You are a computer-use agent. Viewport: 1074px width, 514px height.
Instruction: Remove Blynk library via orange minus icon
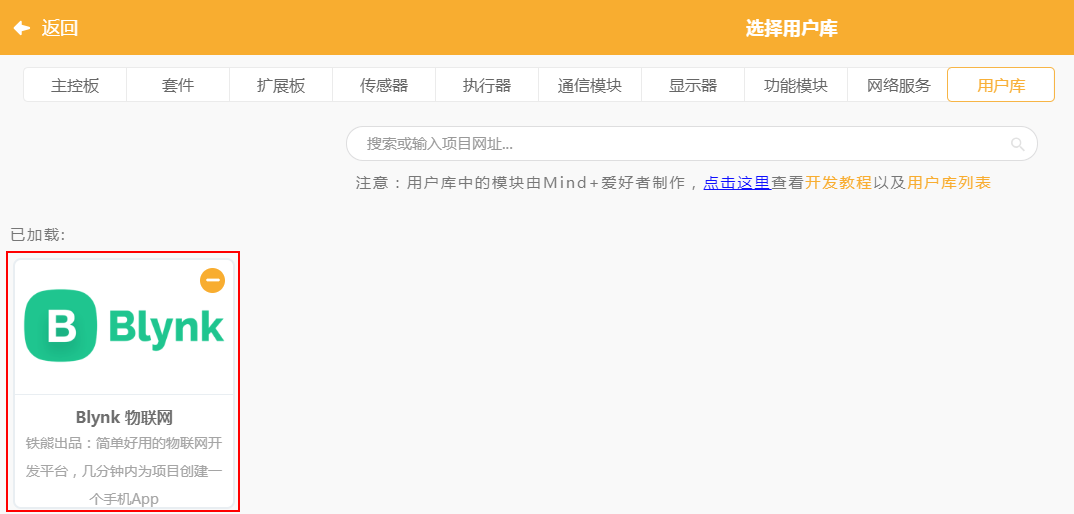212,280
